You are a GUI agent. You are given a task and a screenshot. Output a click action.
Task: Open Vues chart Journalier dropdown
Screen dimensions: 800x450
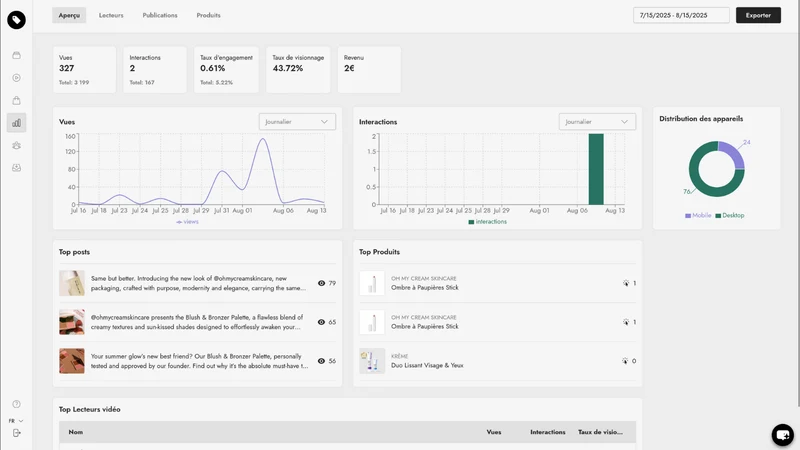pyautogui.click(x=297, y=121)
